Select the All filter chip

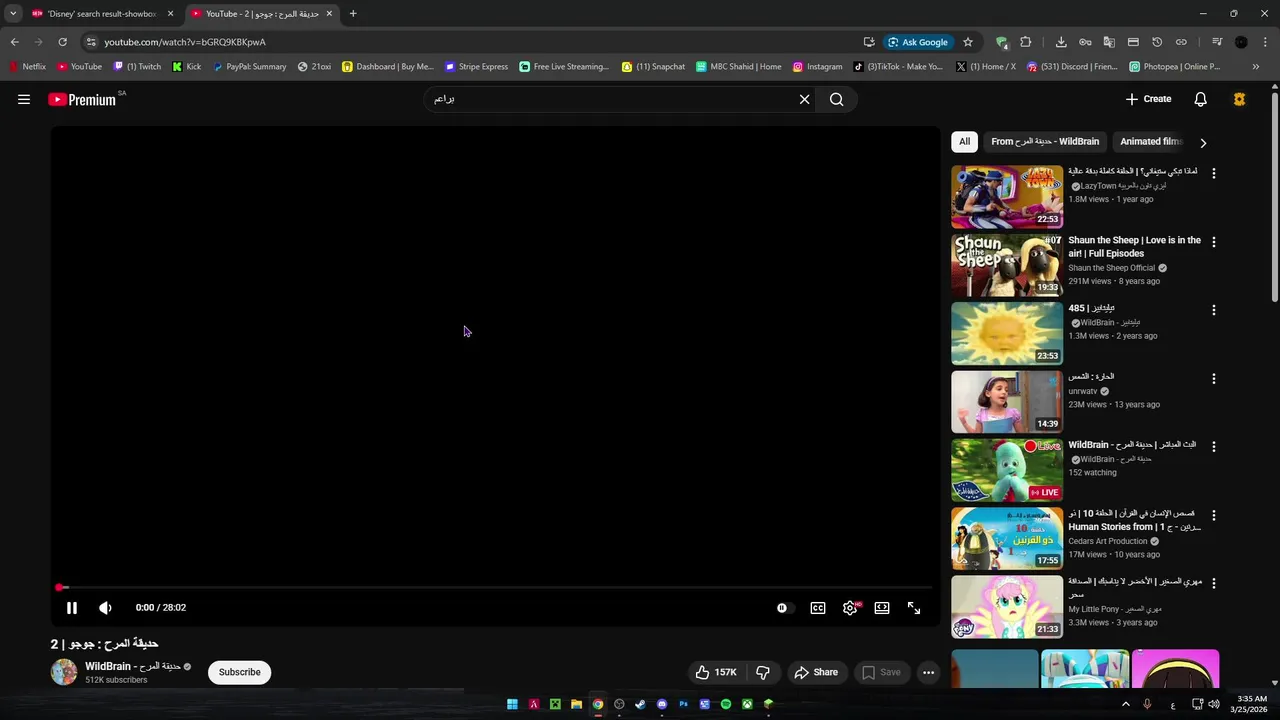pos(964,142)
